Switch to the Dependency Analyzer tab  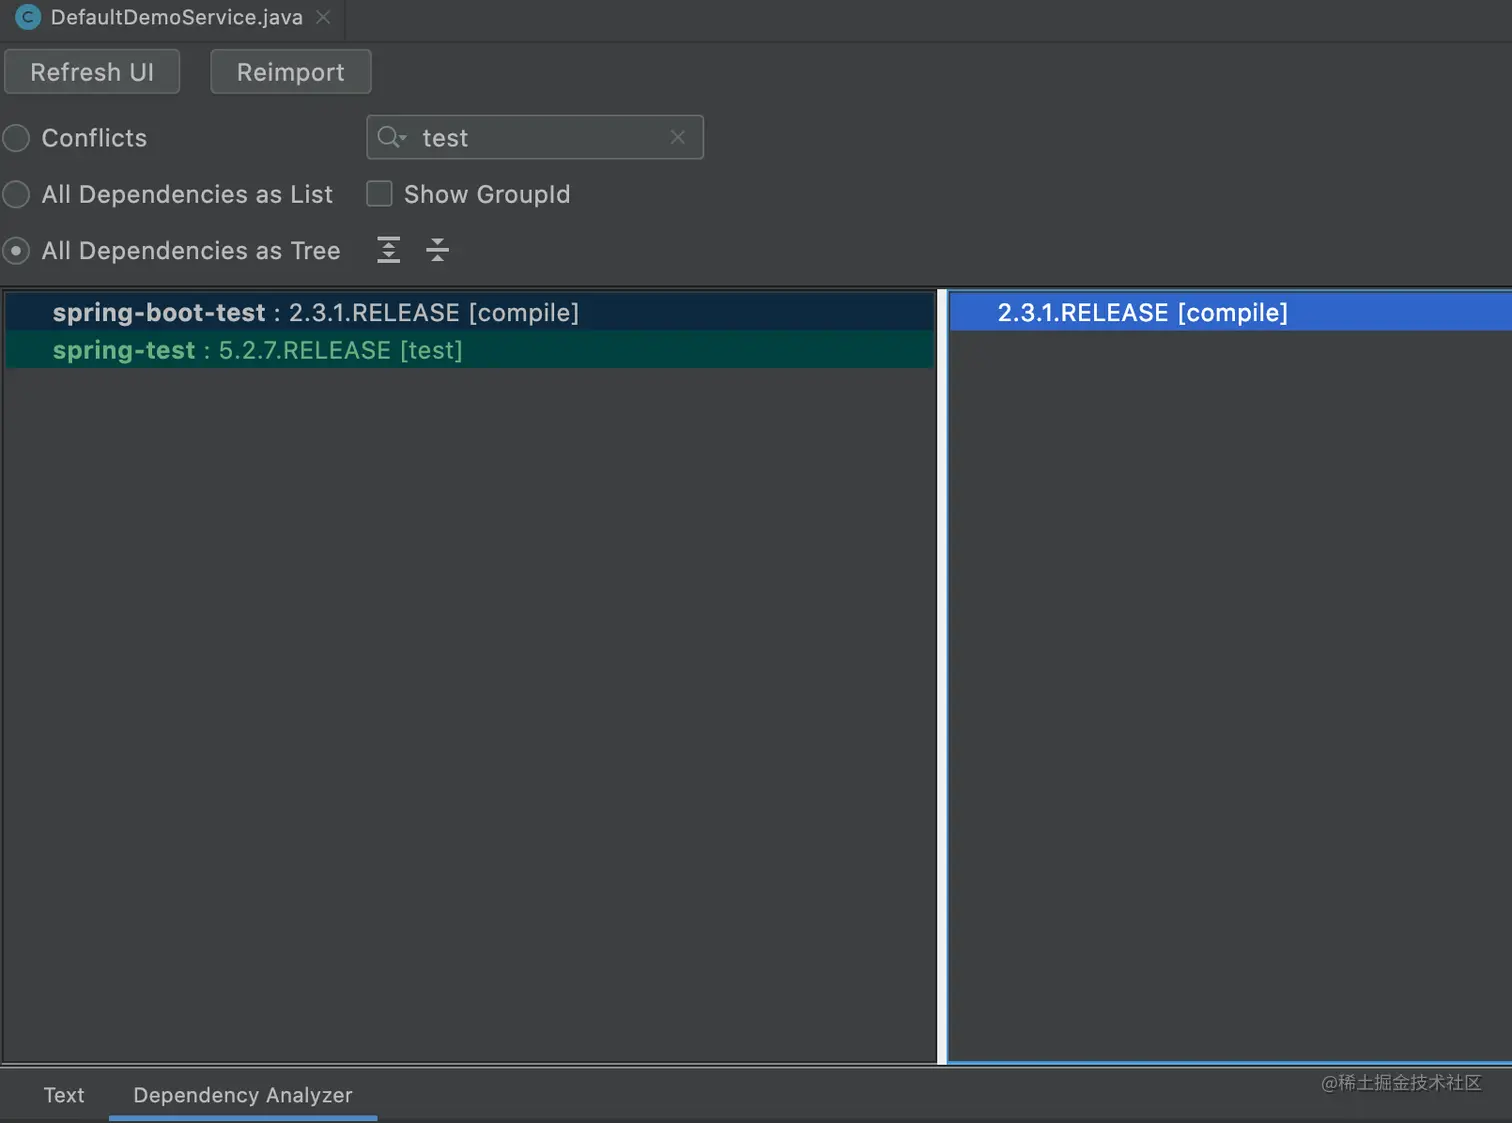243,1095
